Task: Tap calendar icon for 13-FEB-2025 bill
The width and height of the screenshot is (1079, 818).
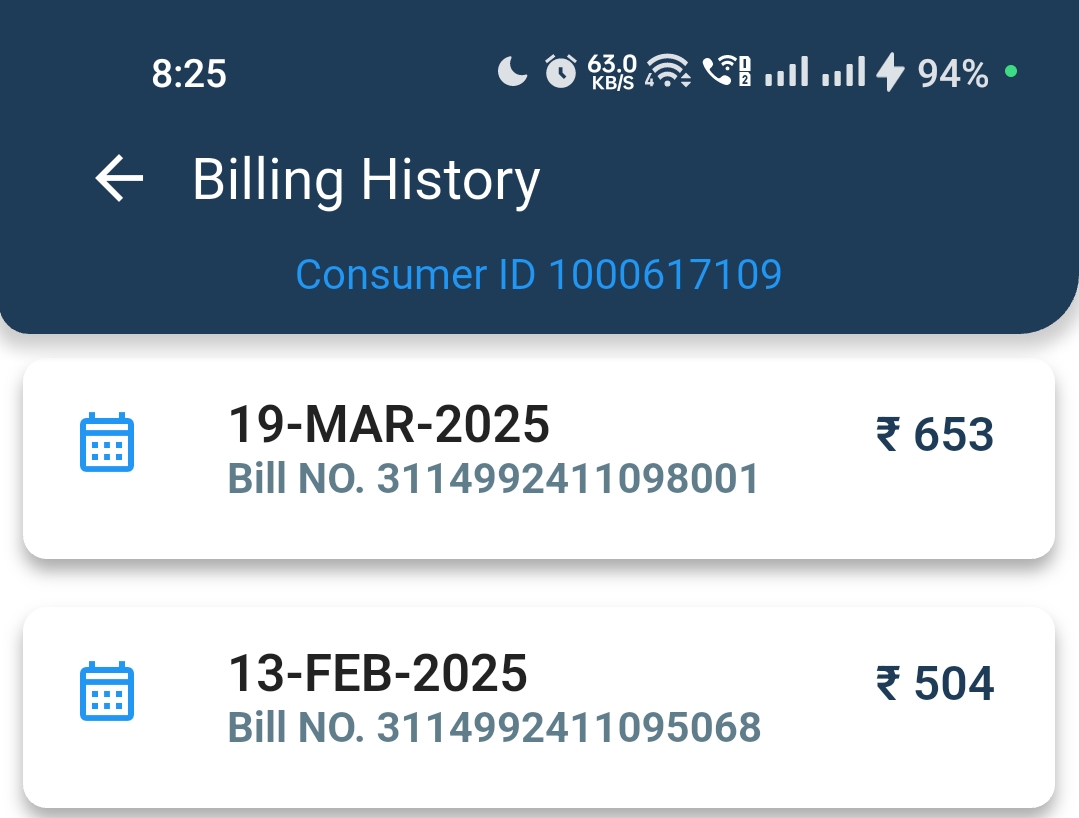Action: (107, 691)
